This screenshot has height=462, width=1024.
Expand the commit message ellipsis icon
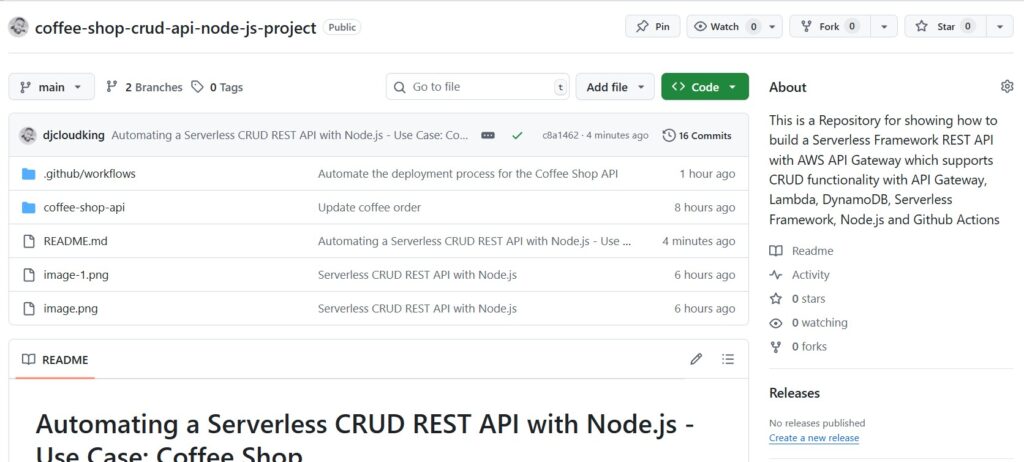[488, 135]
